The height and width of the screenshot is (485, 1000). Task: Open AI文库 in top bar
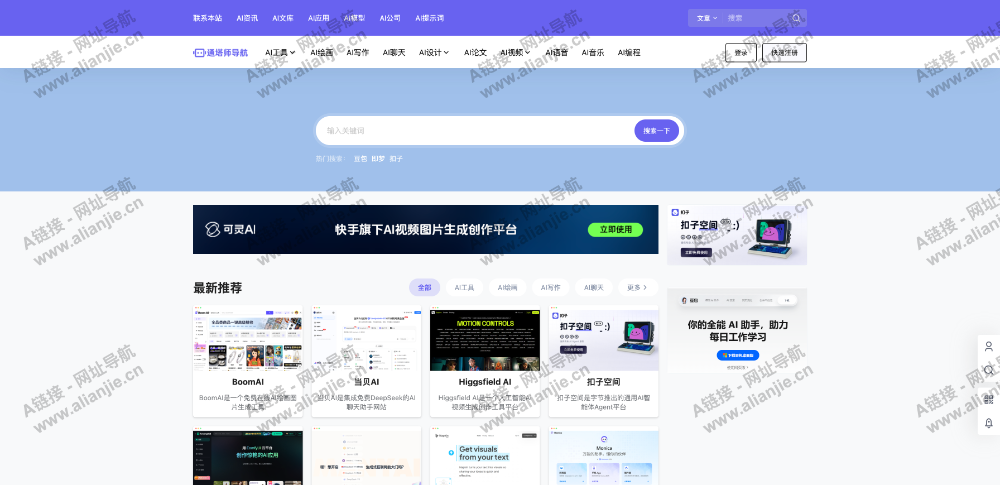283,18
